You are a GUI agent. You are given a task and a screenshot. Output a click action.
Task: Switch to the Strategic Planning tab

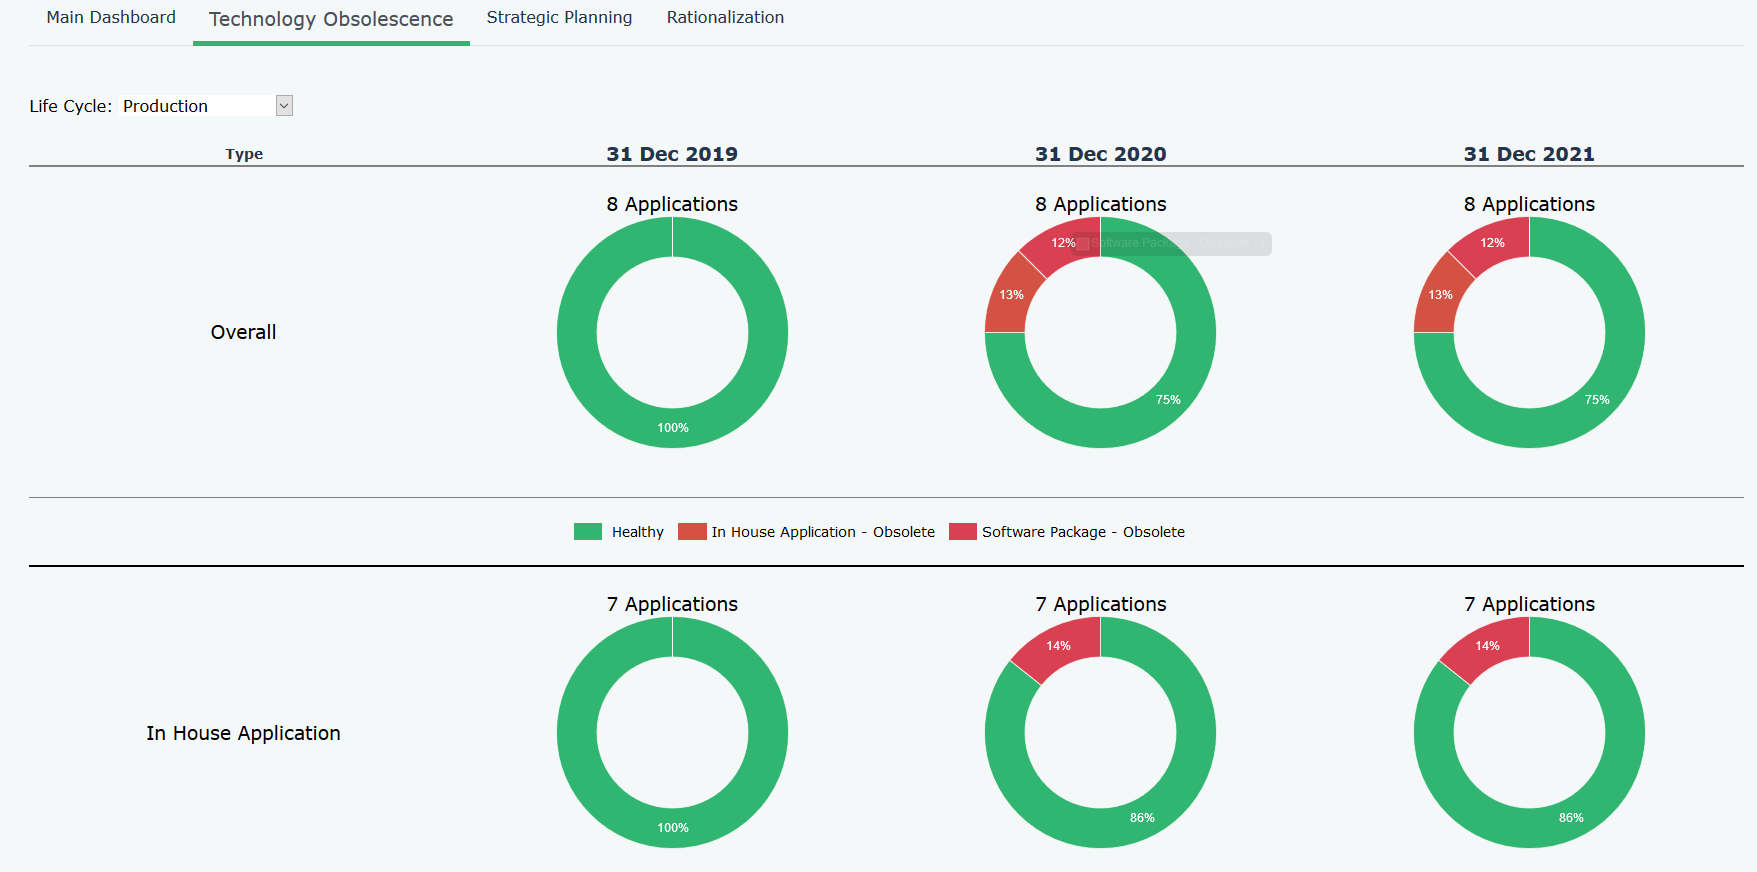[x=559, y=18]
